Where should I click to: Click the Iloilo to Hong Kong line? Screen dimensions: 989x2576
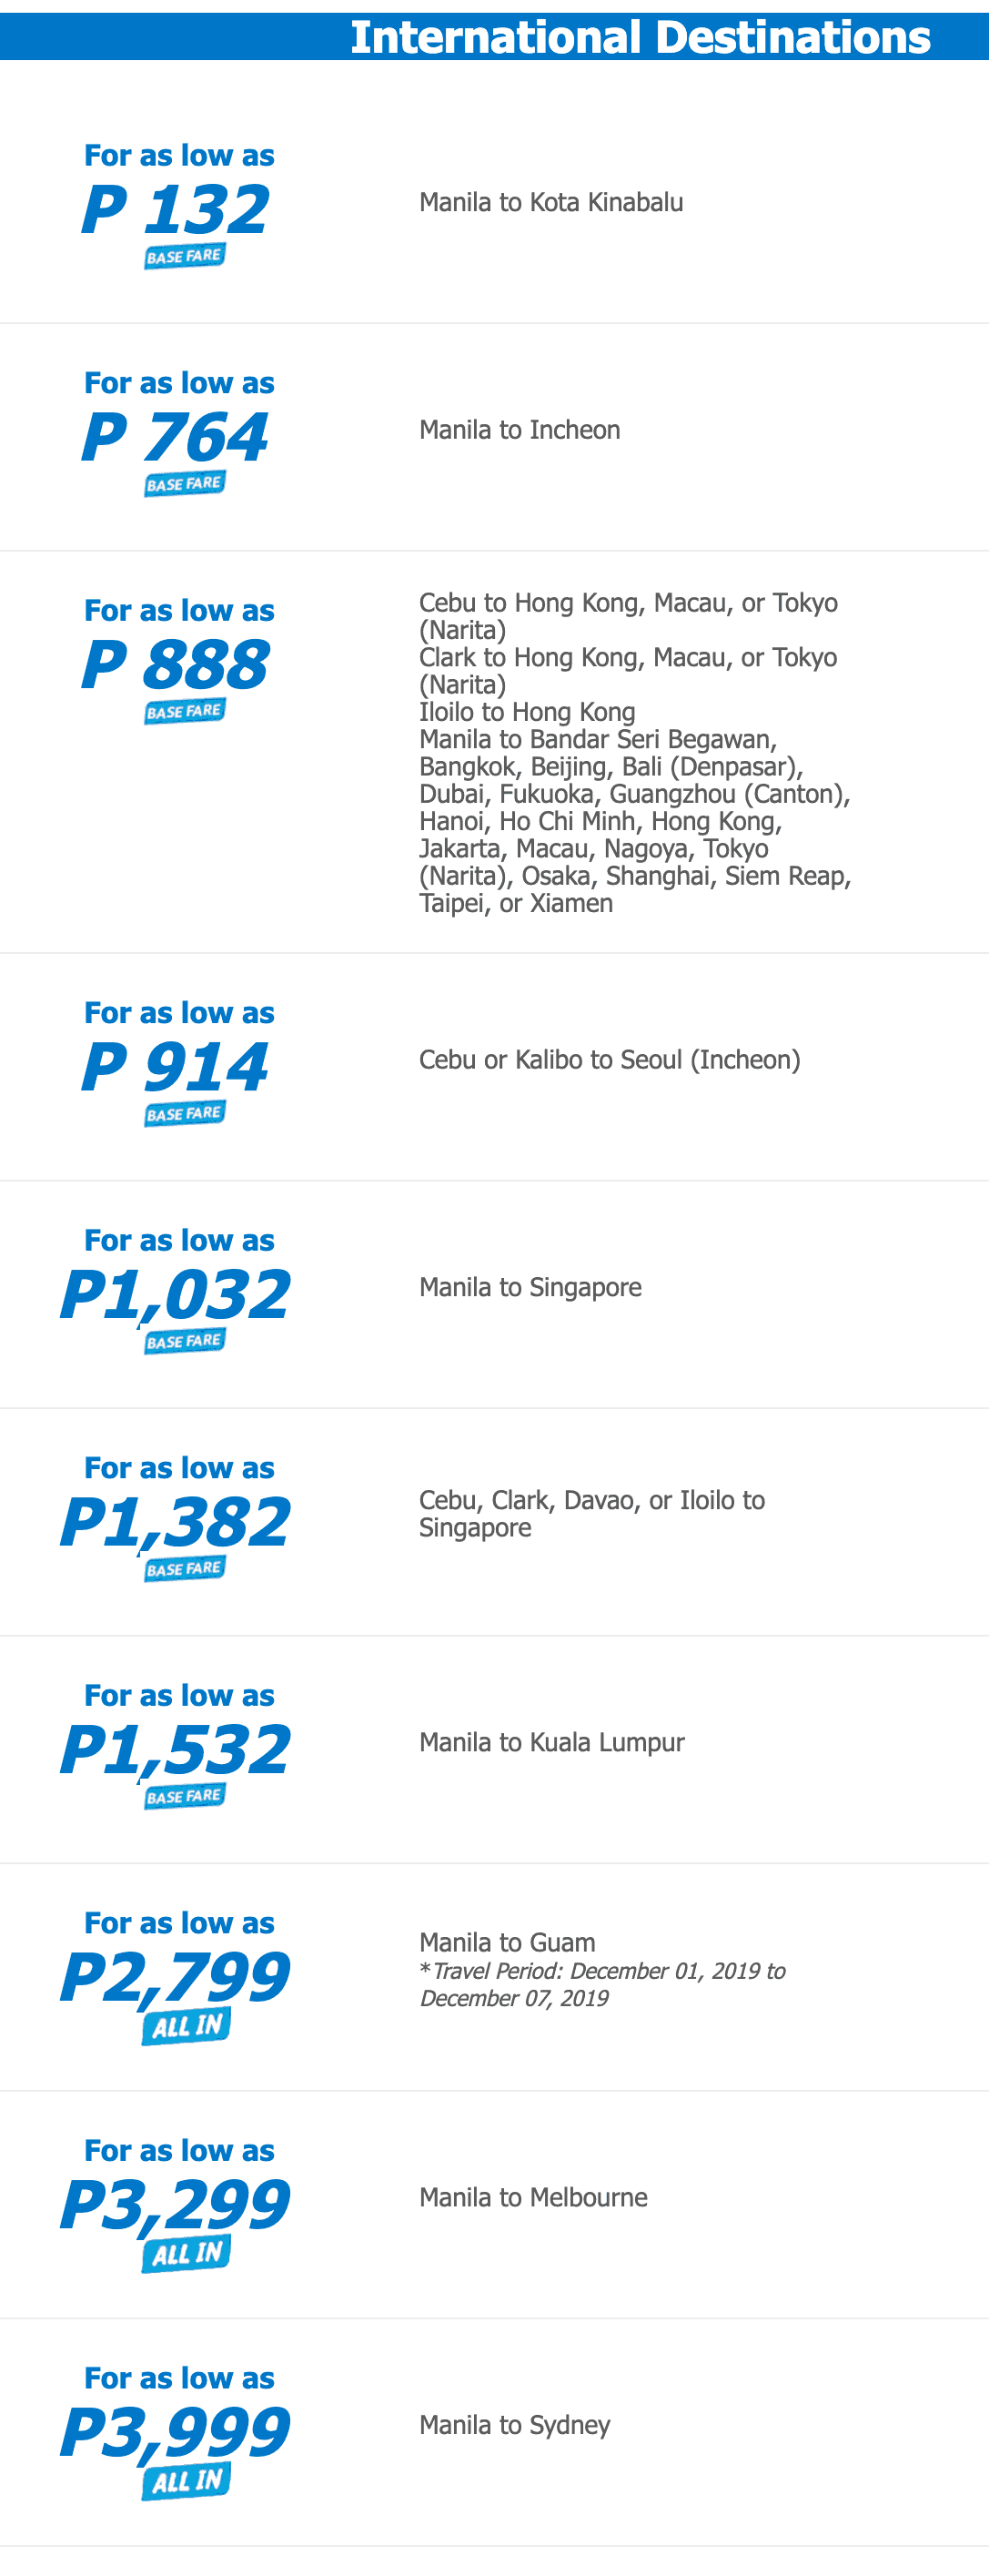(527, 712)
